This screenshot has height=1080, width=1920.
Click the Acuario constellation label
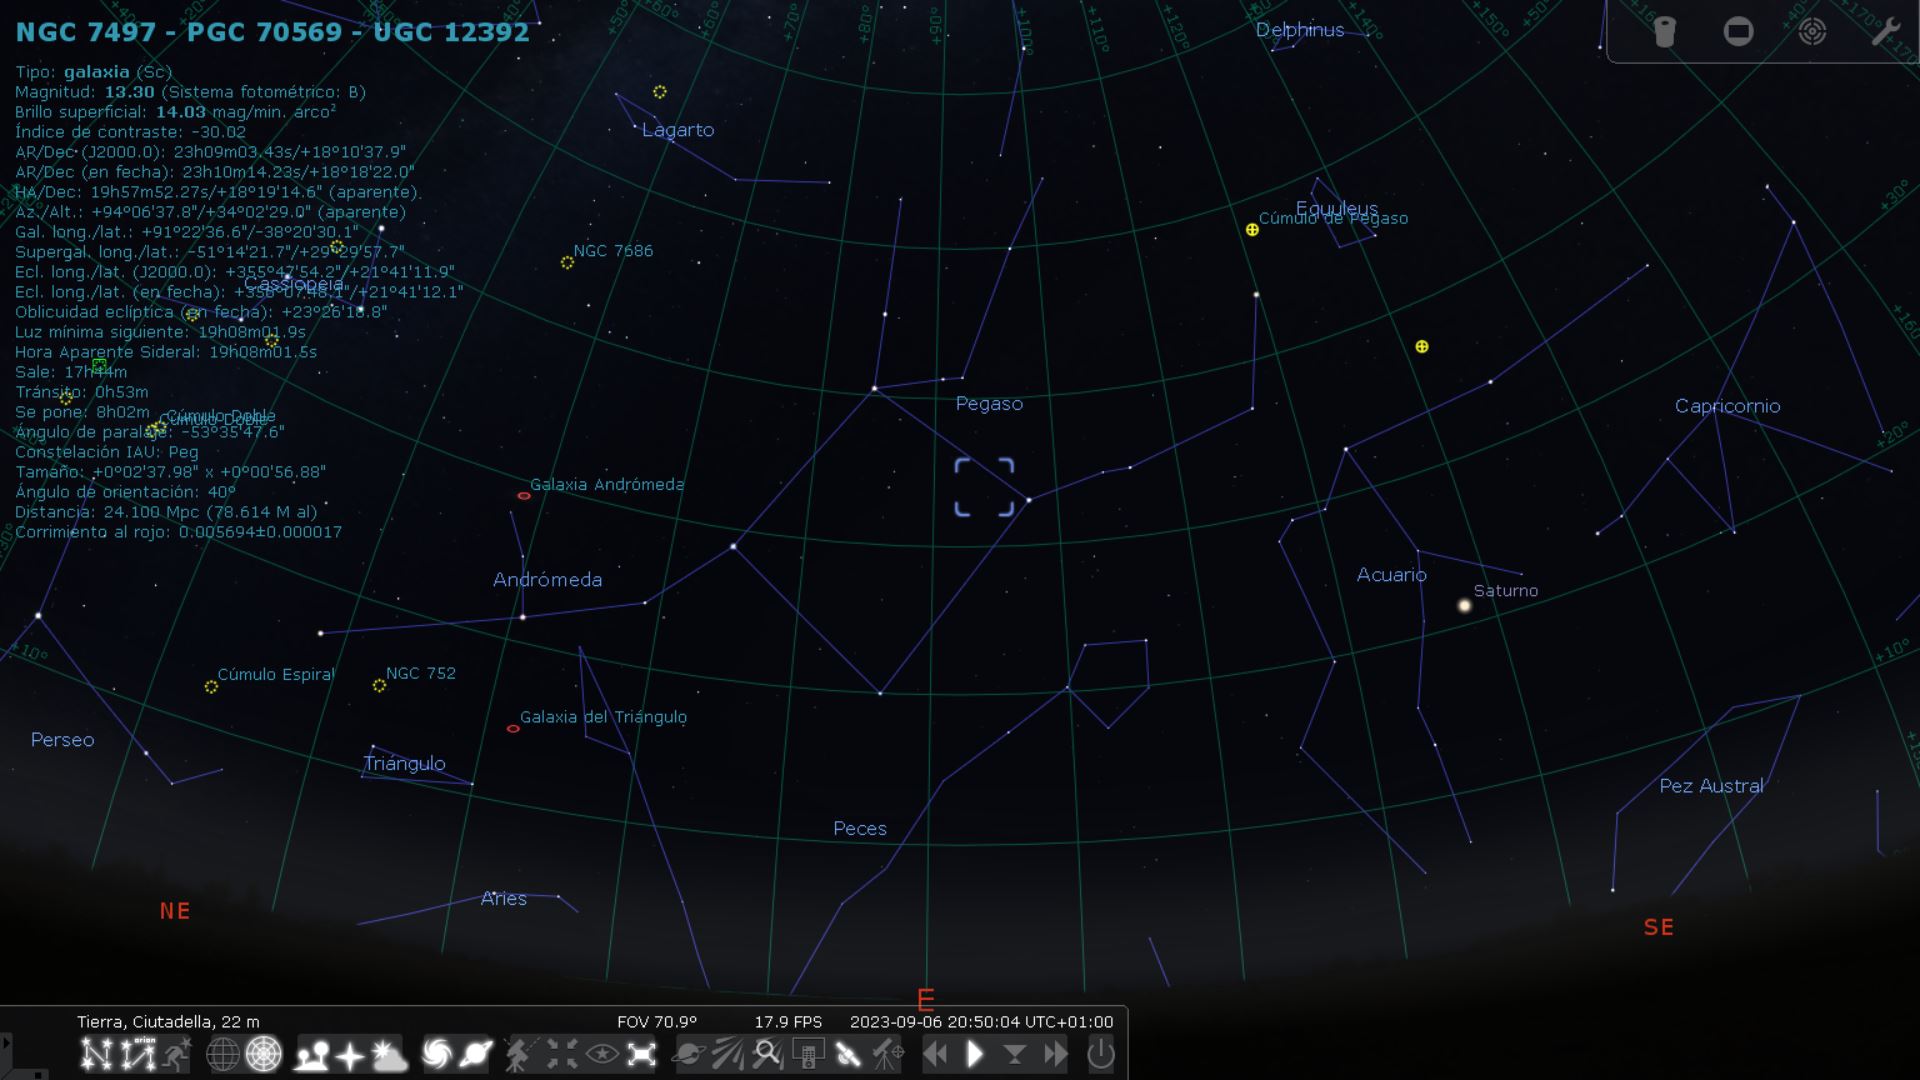[x=1391, y=575]
